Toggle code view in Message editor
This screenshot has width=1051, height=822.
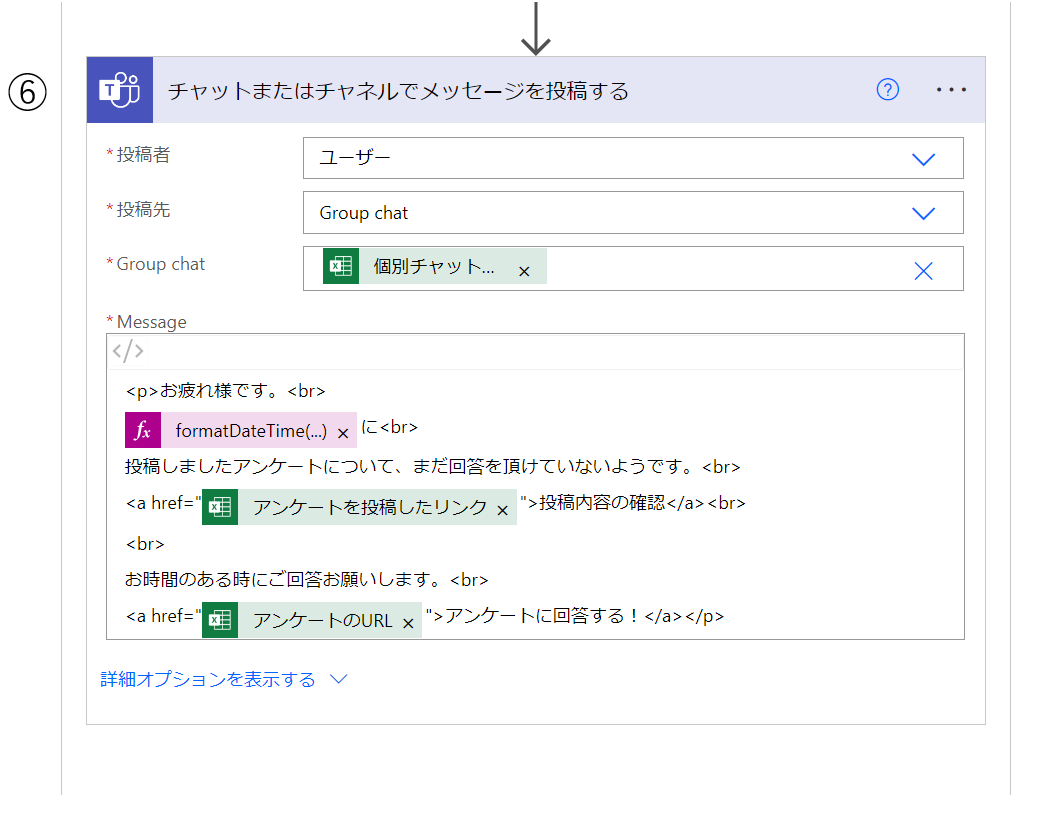coord(127,351)
